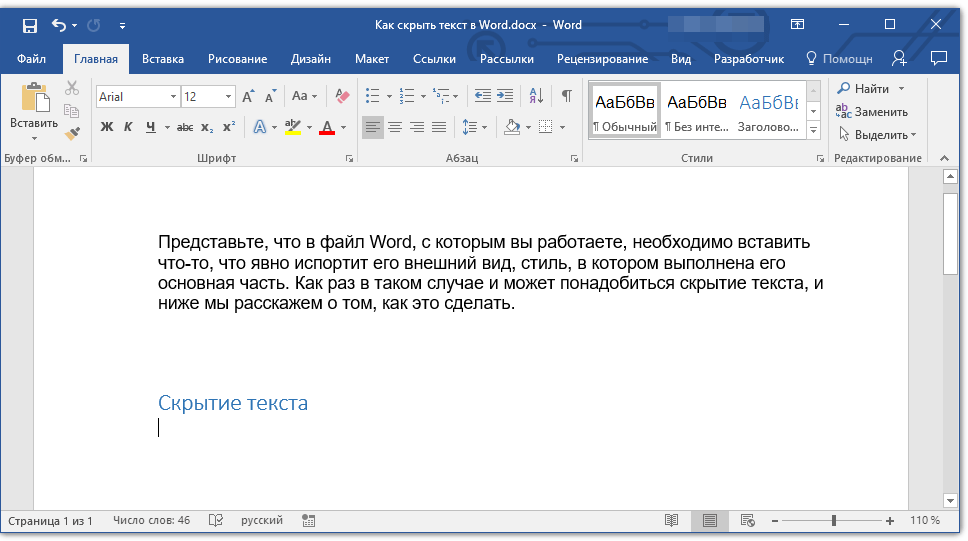Open the Arial font name dropdown

[x=173, y=97]
